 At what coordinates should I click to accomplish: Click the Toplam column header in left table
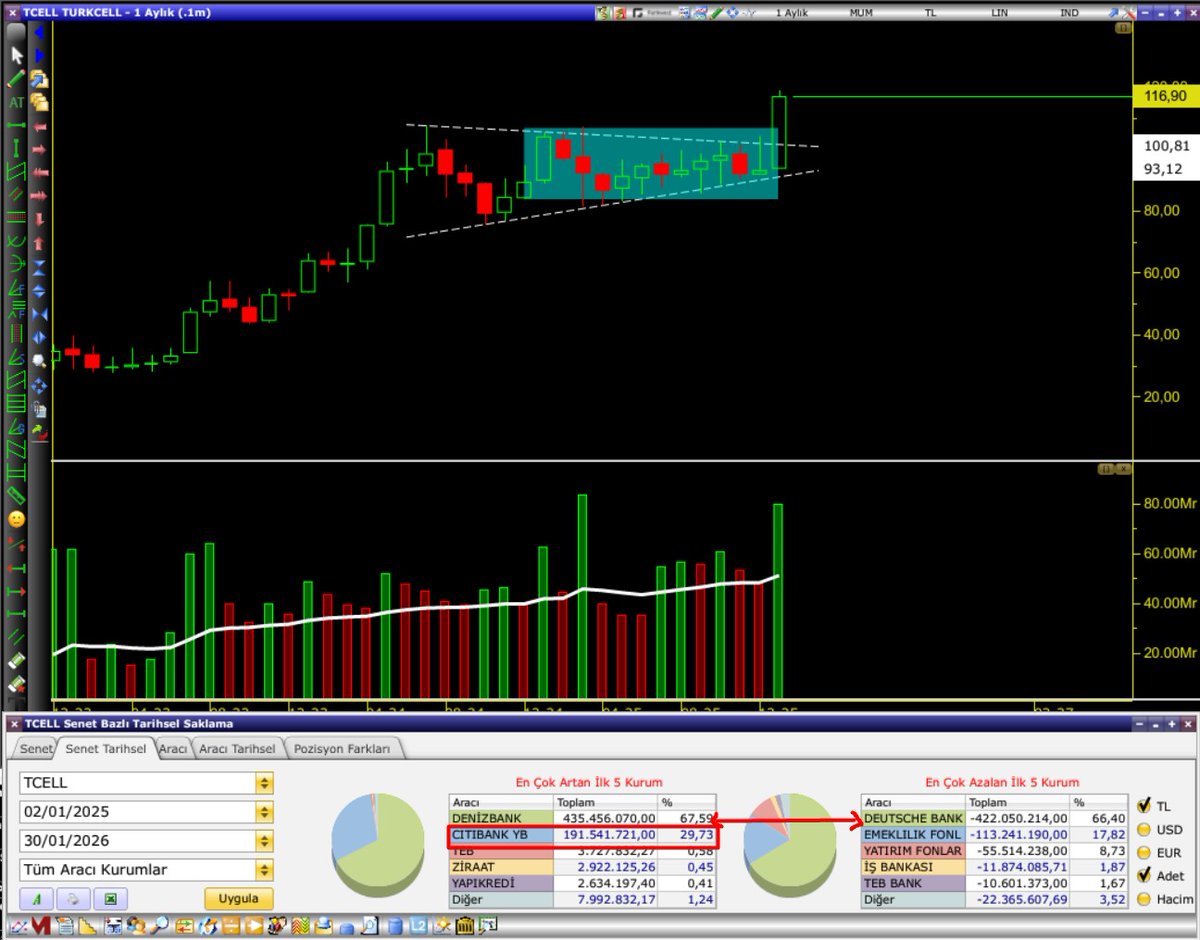click(x=605, y=802)
